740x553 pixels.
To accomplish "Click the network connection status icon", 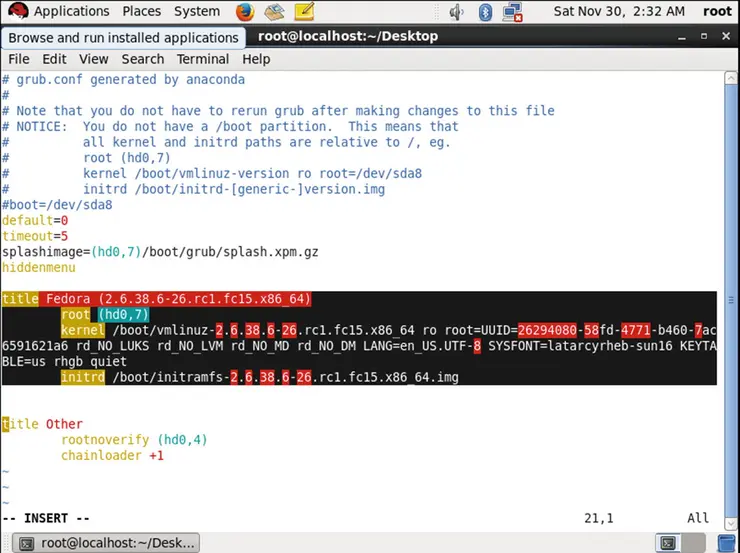I will pos(514,12).
